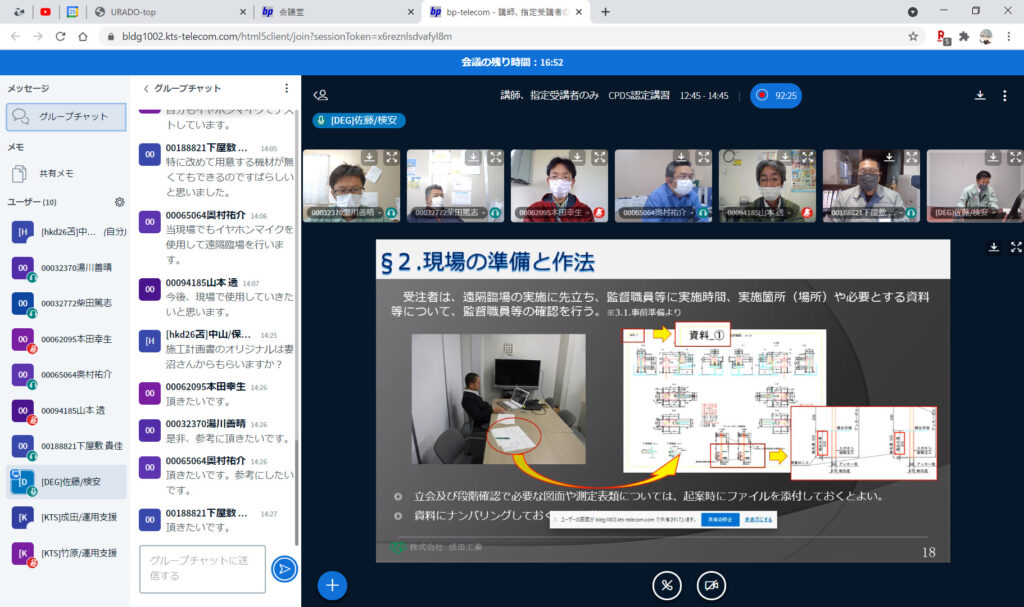Select グループチャット in the messages list
Image resolution: width=1024 pixels, height=607 pixels.
pyautogui.click(x=66, y=117)
